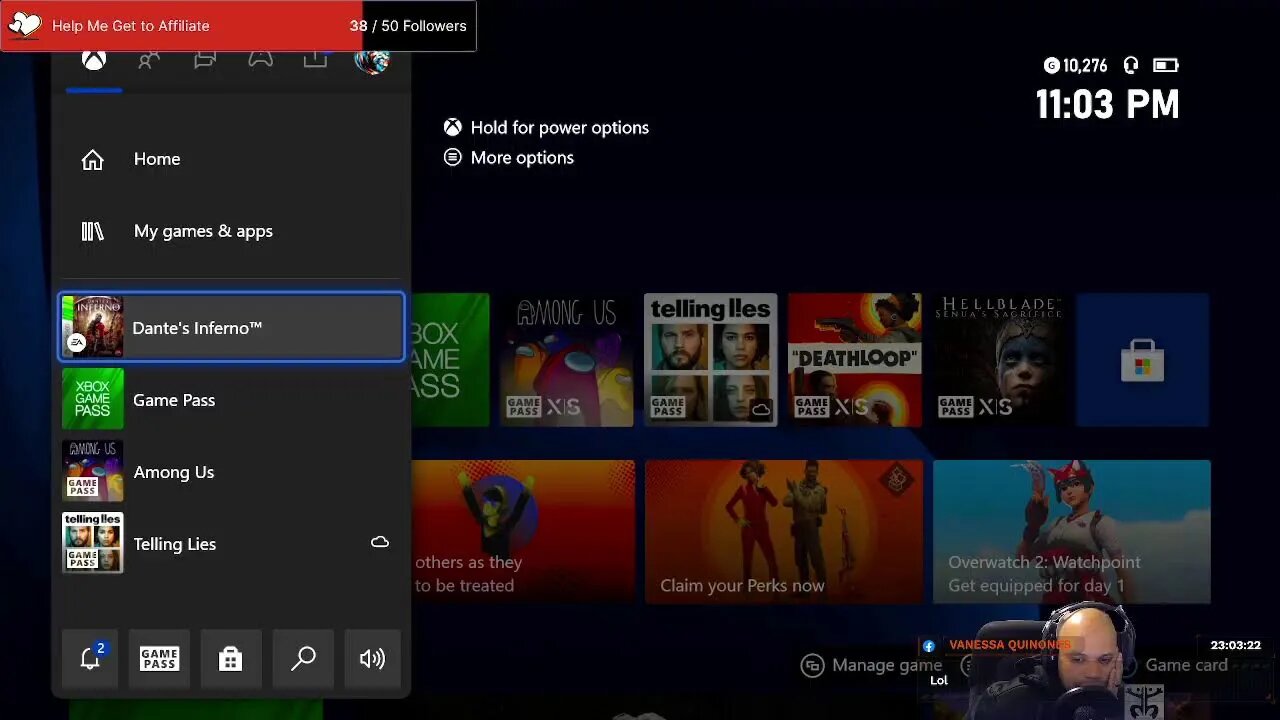
Task: Open the Microsoft Store bag icon
Action: click(x=231, y=658)
